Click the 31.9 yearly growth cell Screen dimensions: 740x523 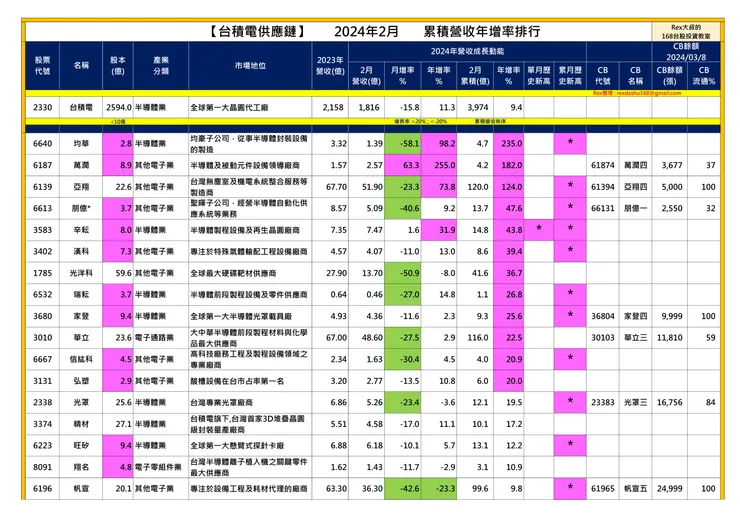coord(439,230)
